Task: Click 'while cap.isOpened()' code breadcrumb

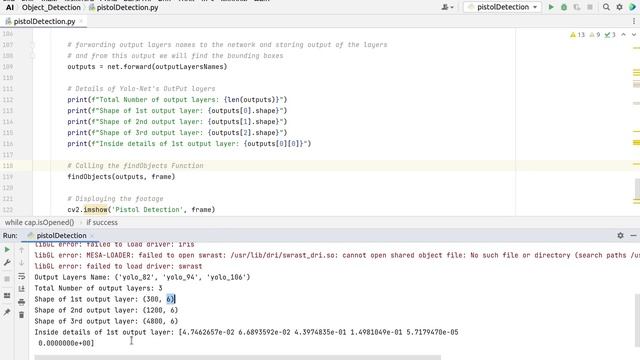Action: click(39, 222)
